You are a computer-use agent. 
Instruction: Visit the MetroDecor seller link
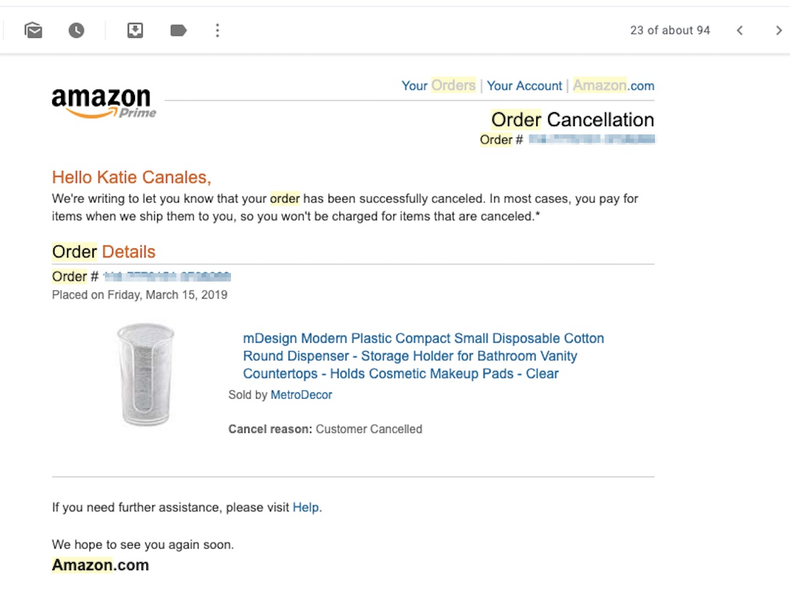(x=301, y=395)
